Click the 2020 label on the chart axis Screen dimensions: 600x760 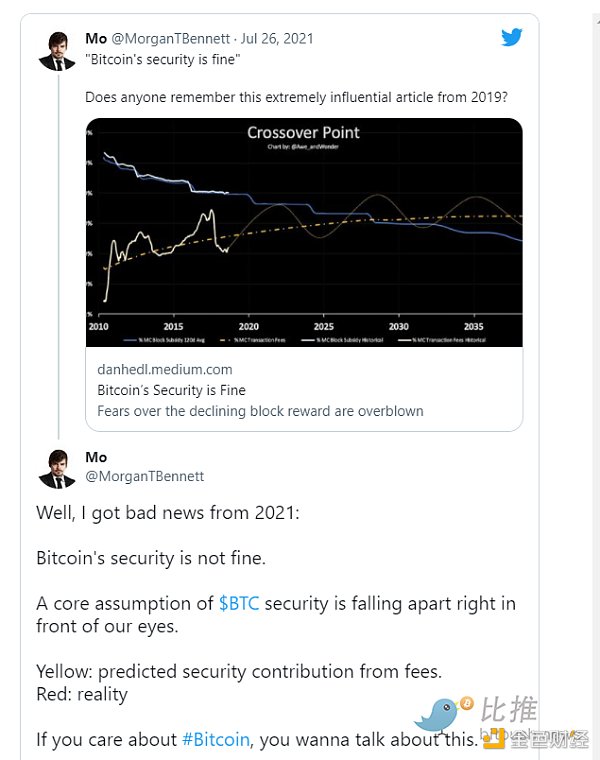point(248,326)
